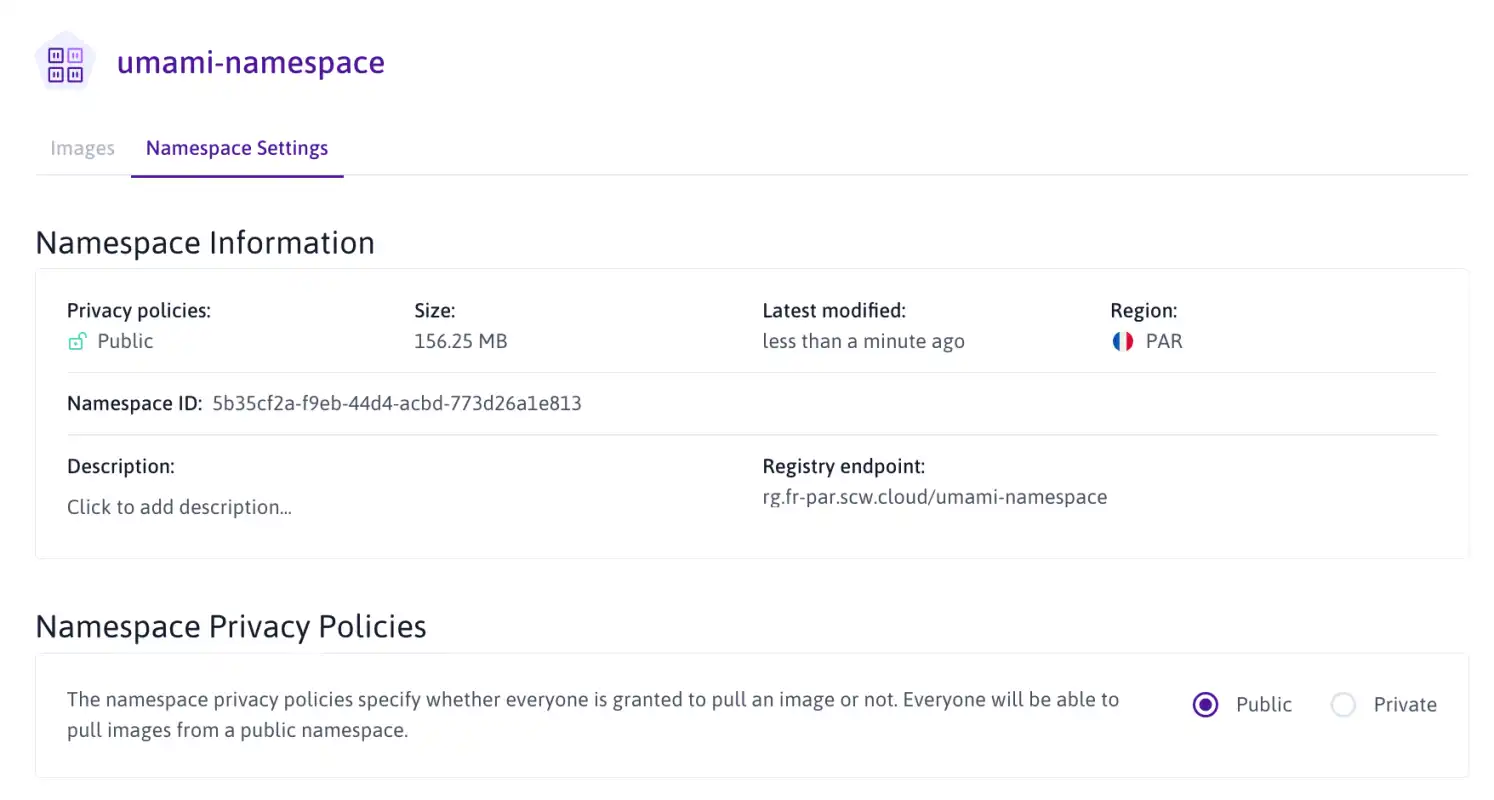Select the Private radio button
The height and width of the screenshot is (800, 1494).
[1343, 705]
